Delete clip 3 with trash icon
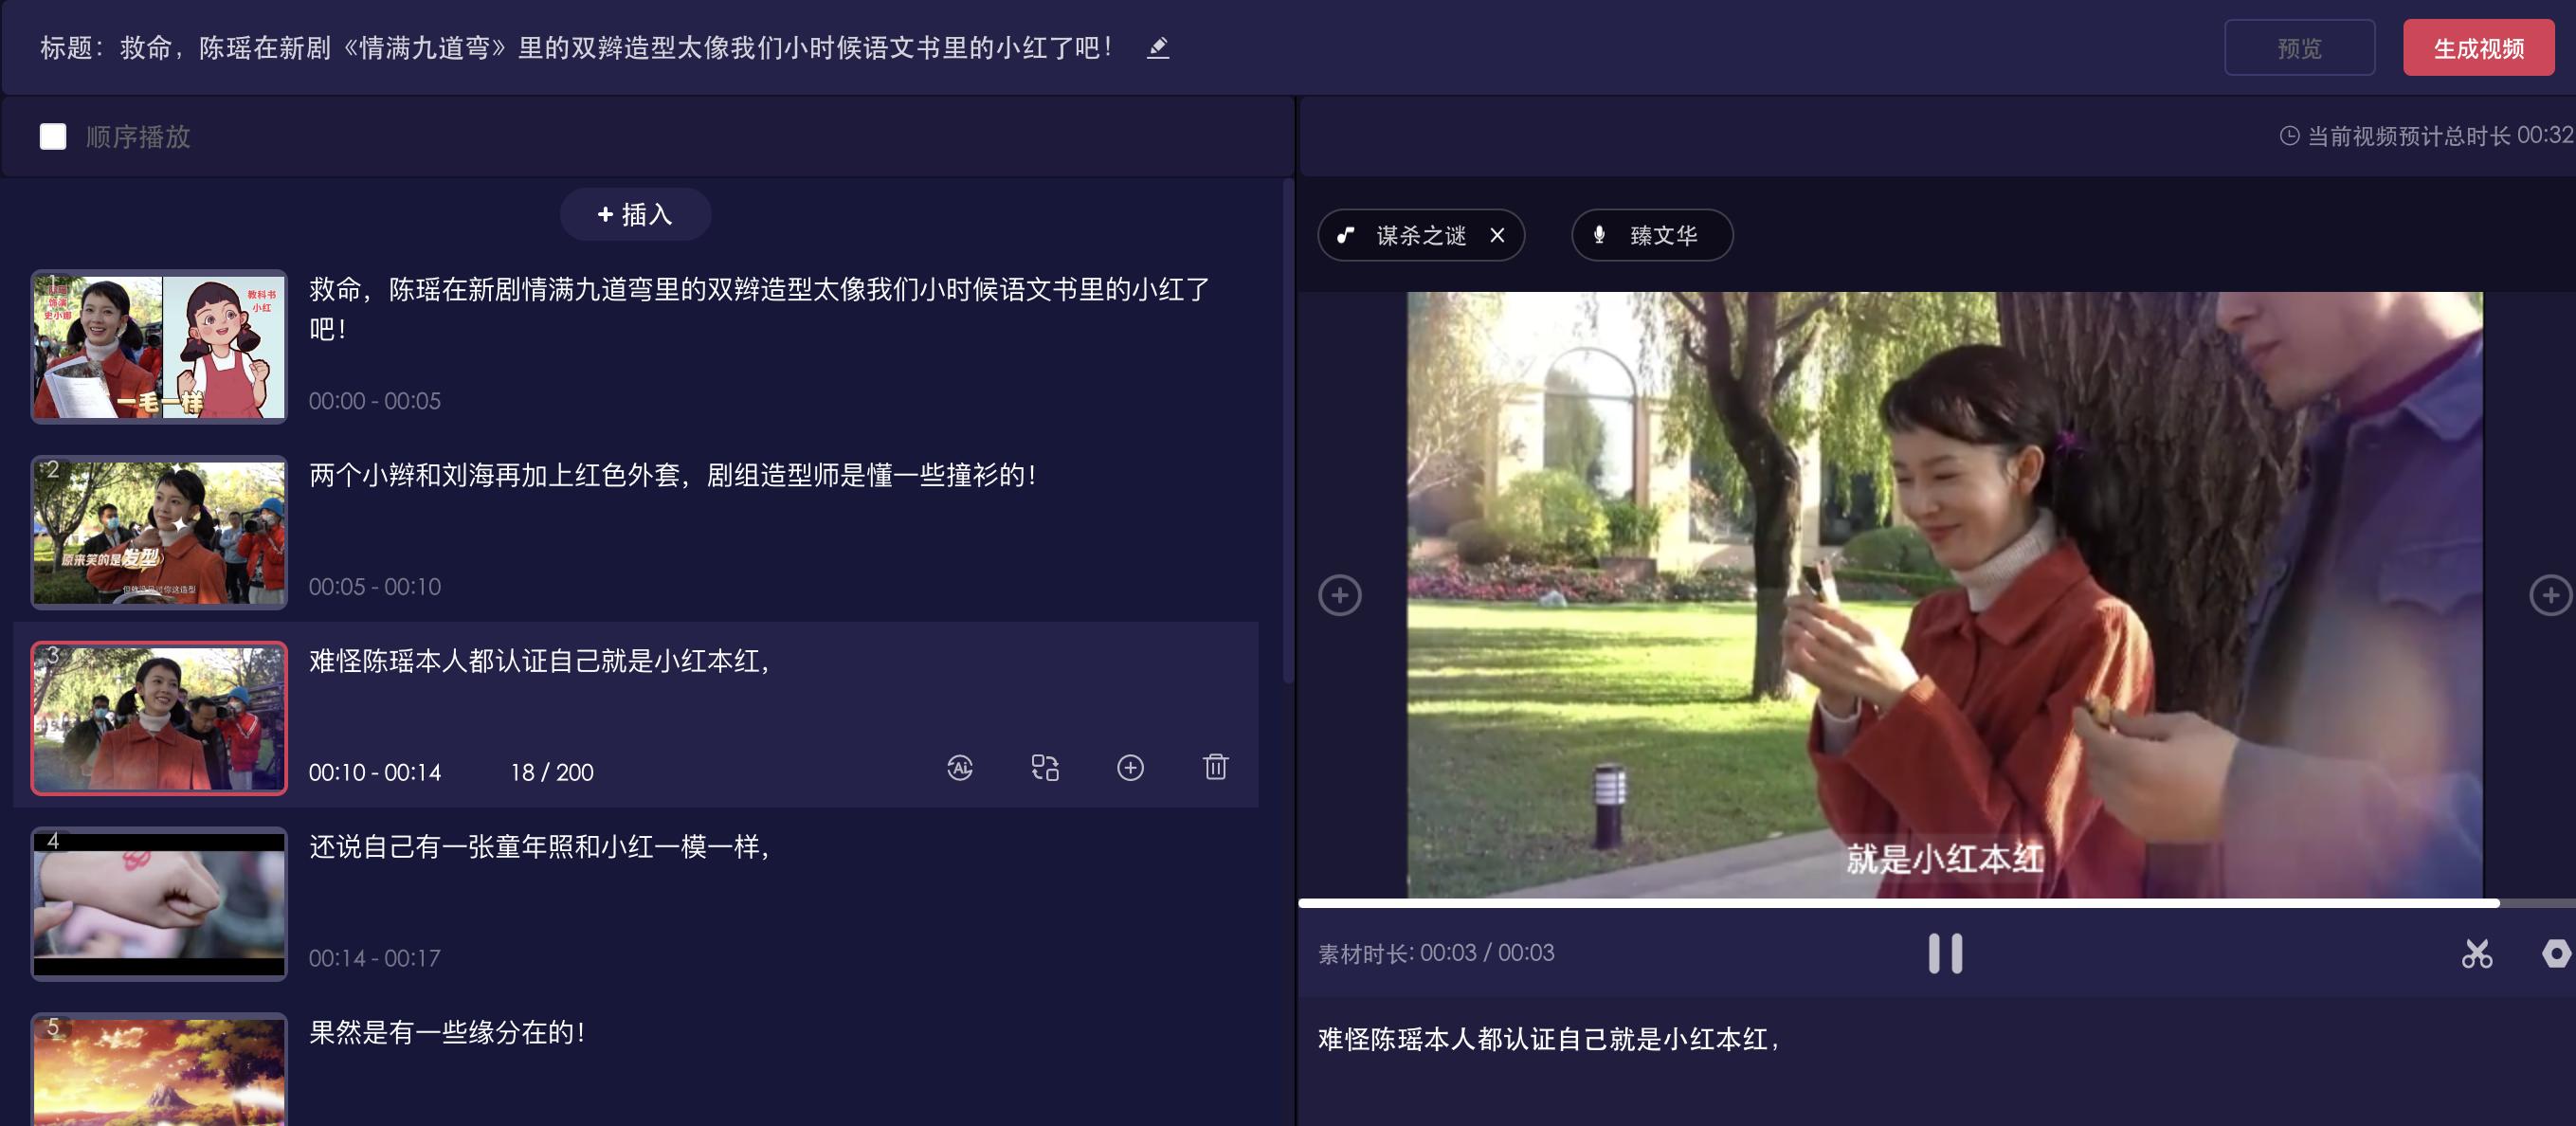2576x1126 pixels. click(x=1215, y=767)
